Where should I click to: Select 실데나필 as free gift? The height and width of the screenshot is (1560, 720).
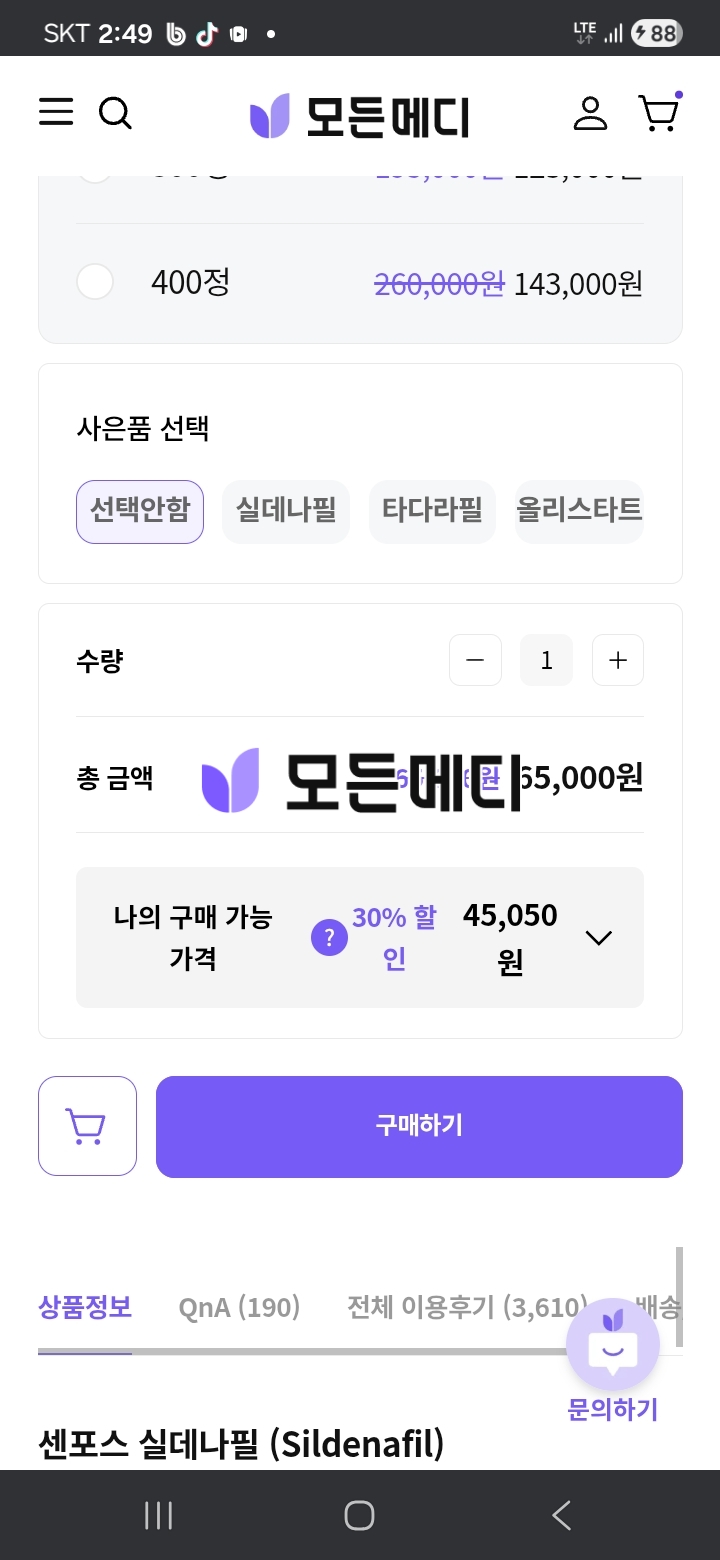point(286,511)
